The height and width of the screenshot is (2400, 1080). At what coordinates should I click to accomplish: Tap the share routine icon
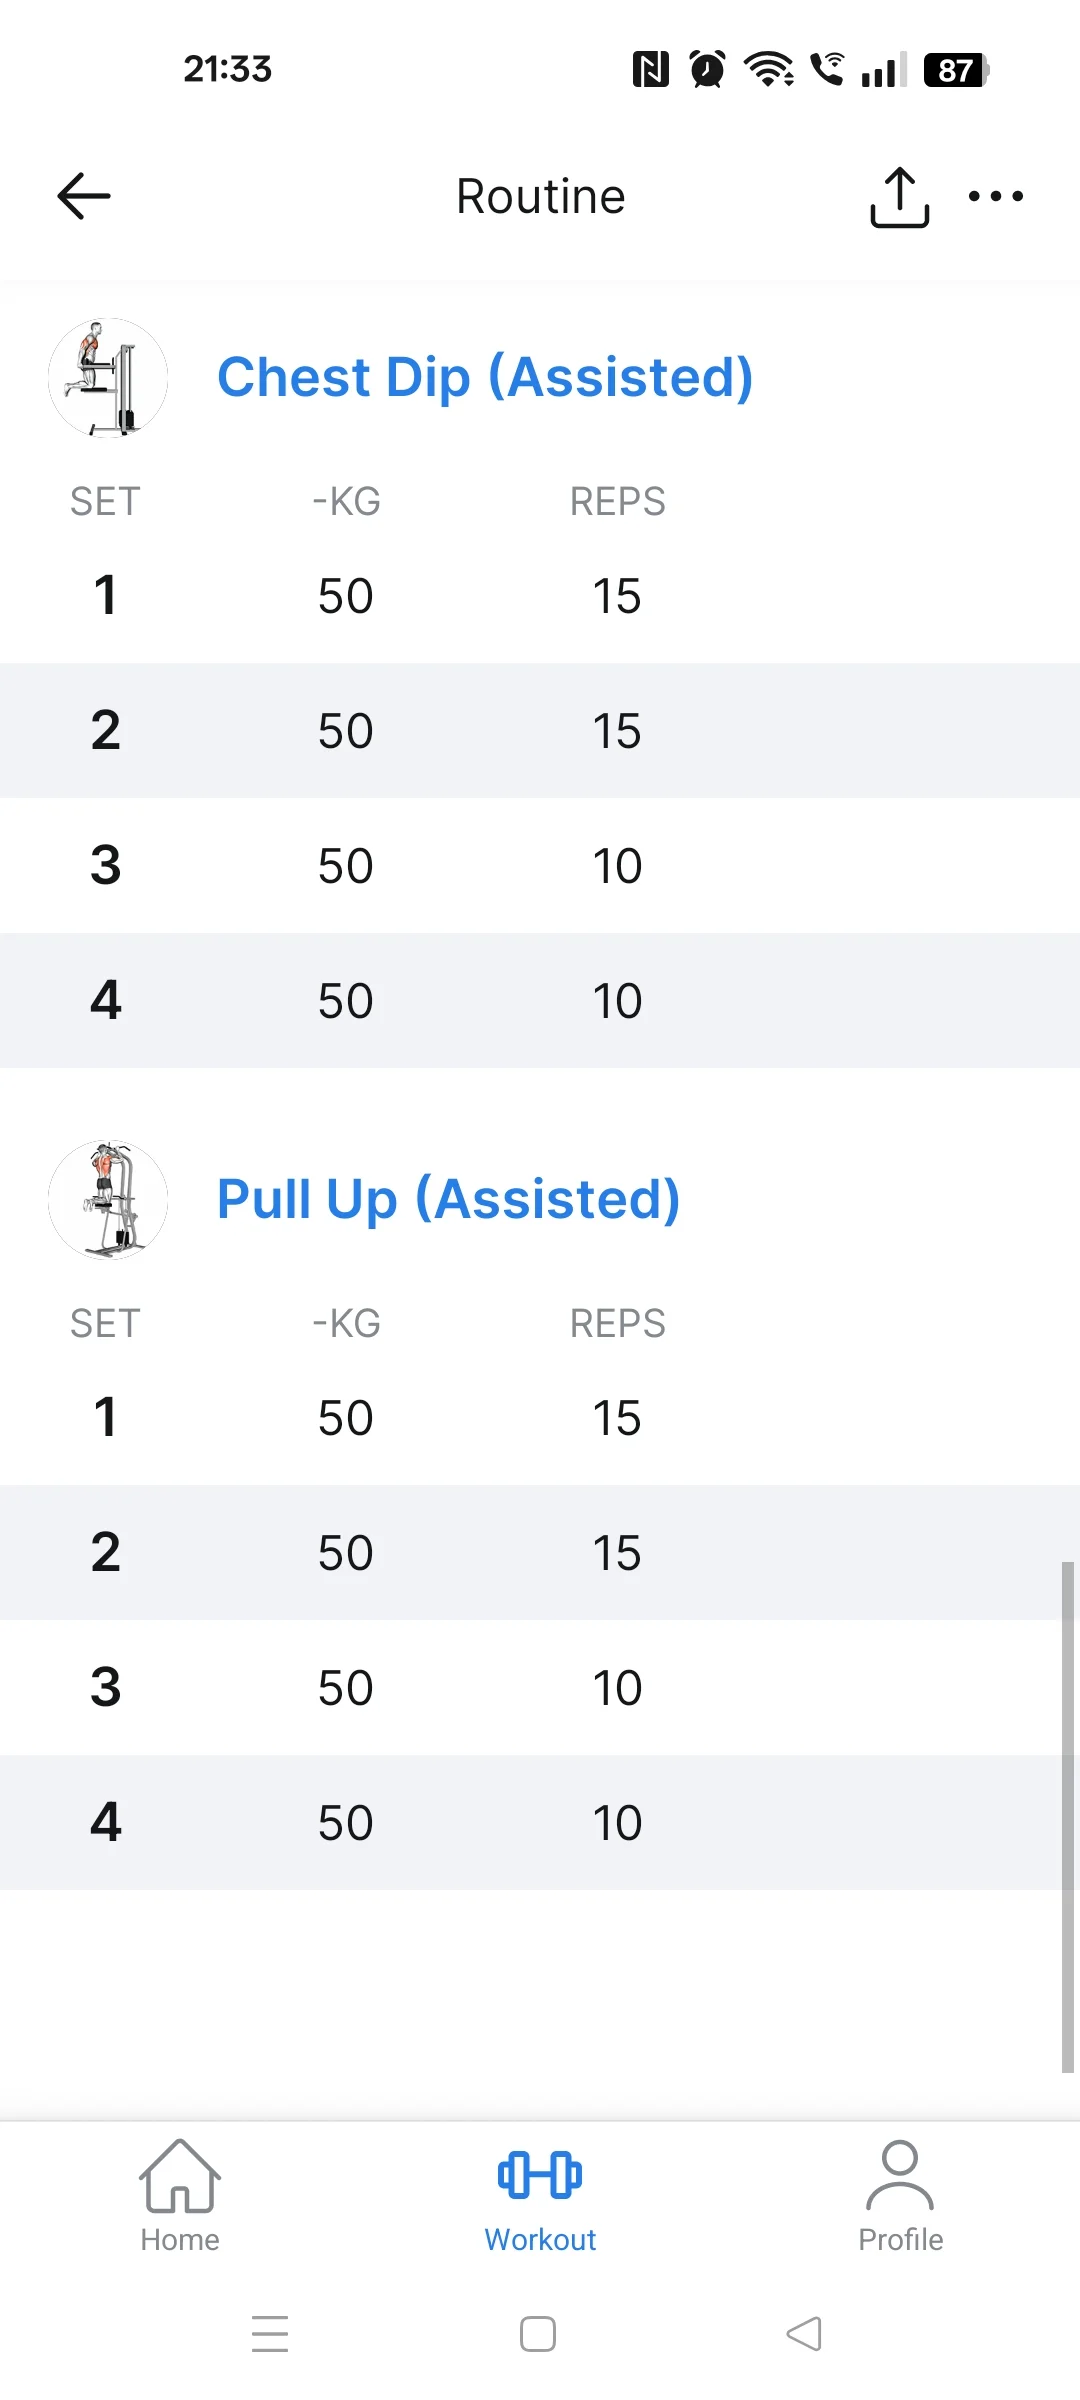coord(899,197)
